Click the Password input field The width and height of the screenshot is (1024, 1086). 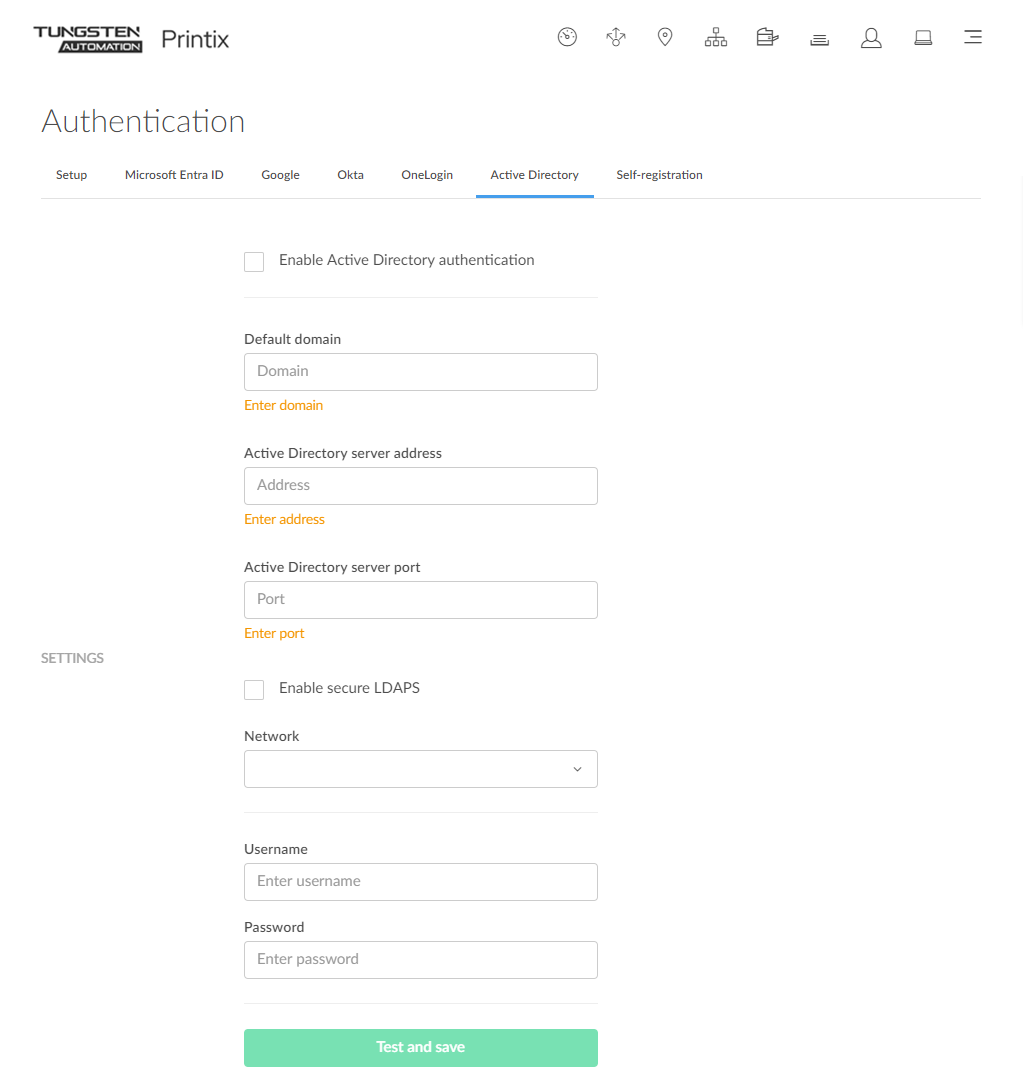click(420, 959)
